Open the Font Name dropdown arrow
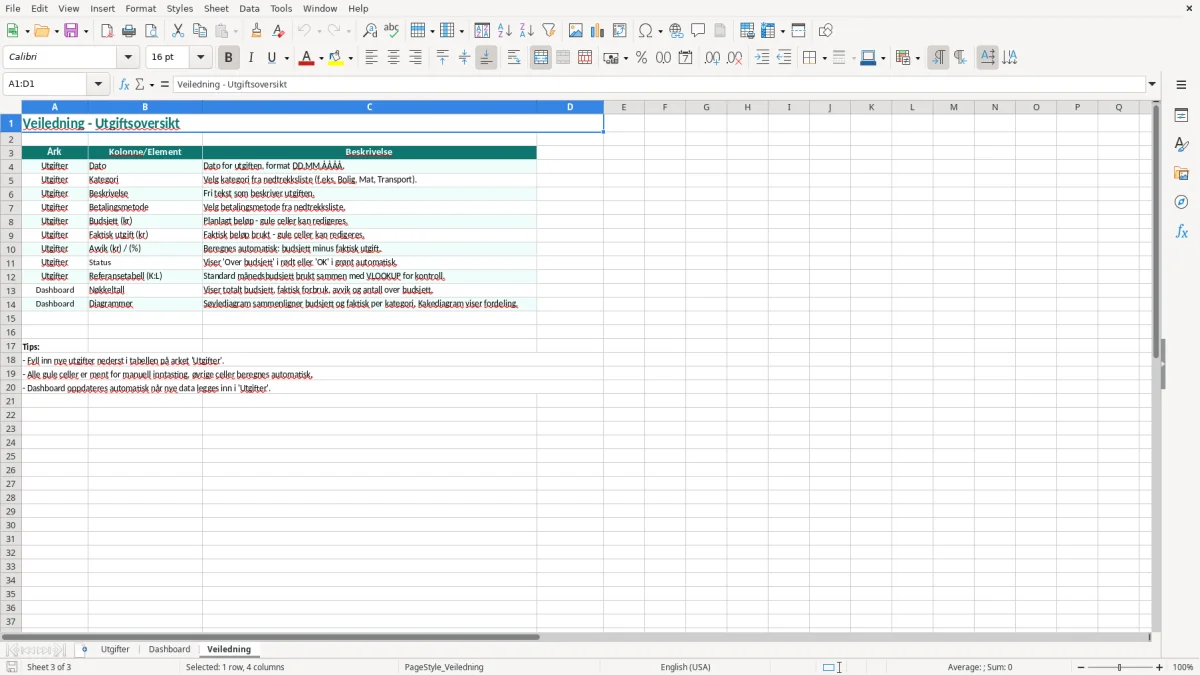 [x=128, y=57]
